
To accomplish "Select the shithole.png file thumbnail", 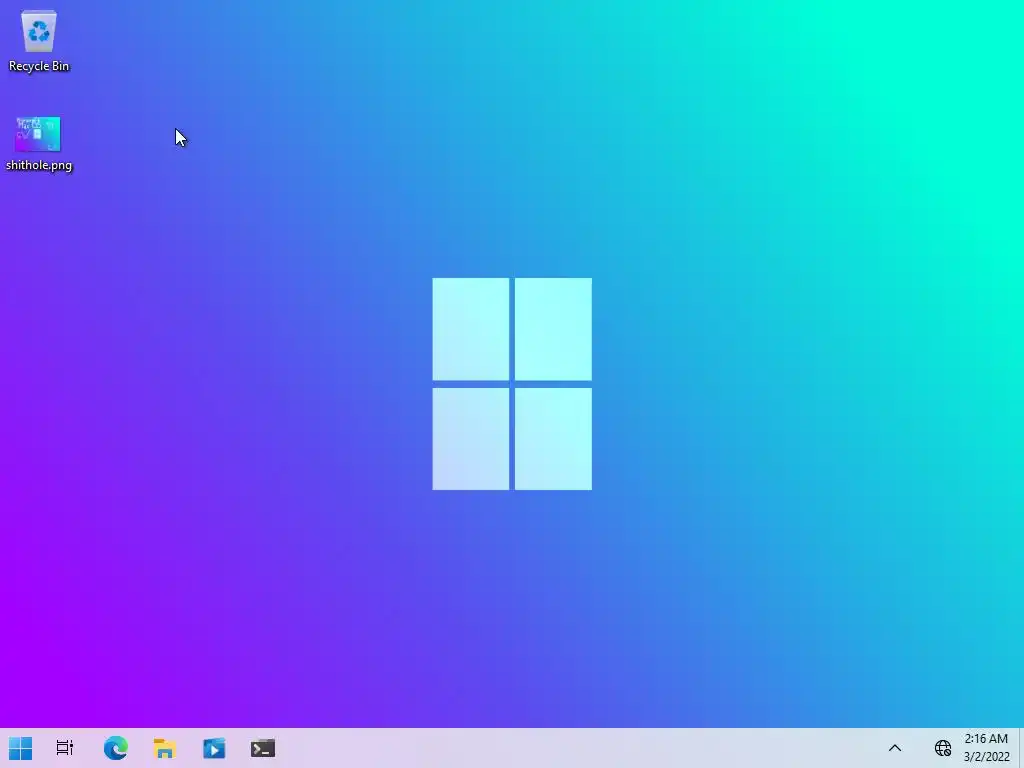I will click(x=38, y=135).
